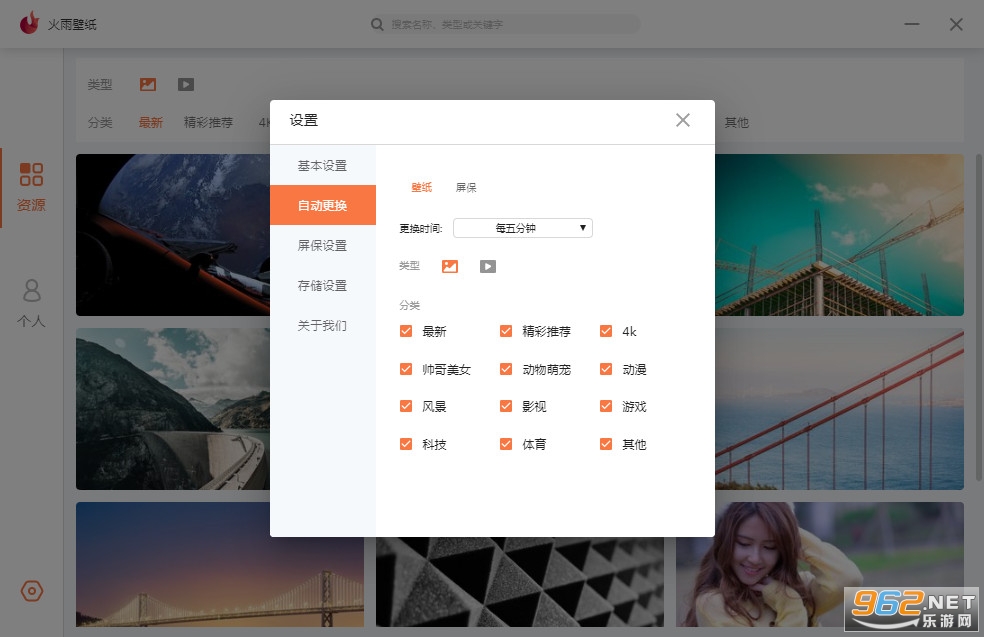Open the hexagon settings icon in sidebar
The width and height of the screenshot is (984, 637).
pos(32,591)
